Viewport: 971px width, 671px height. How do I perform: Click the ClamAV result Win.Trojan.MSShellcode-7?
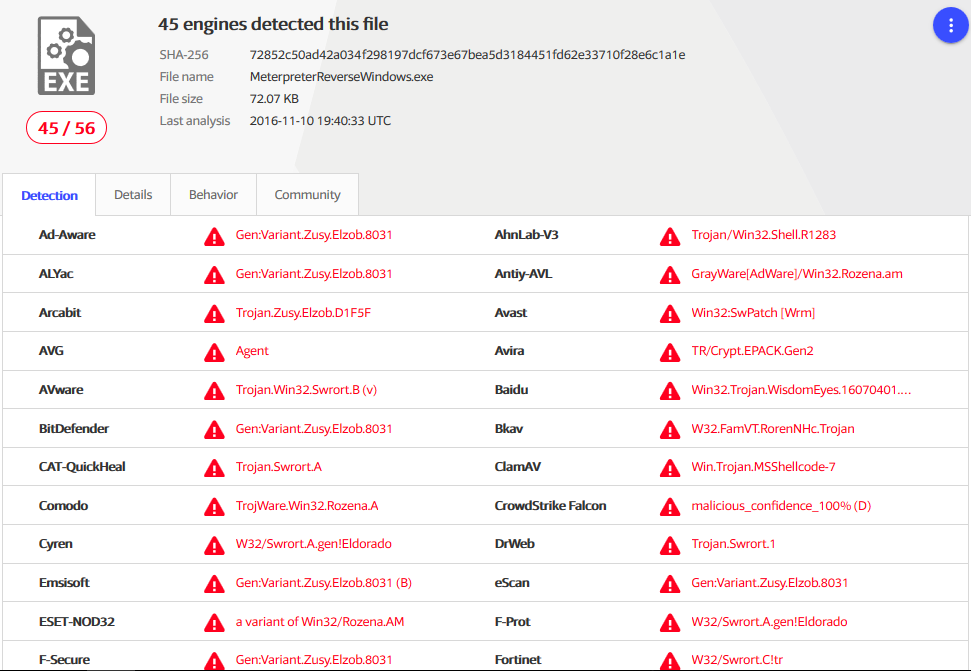pos(764,467)
